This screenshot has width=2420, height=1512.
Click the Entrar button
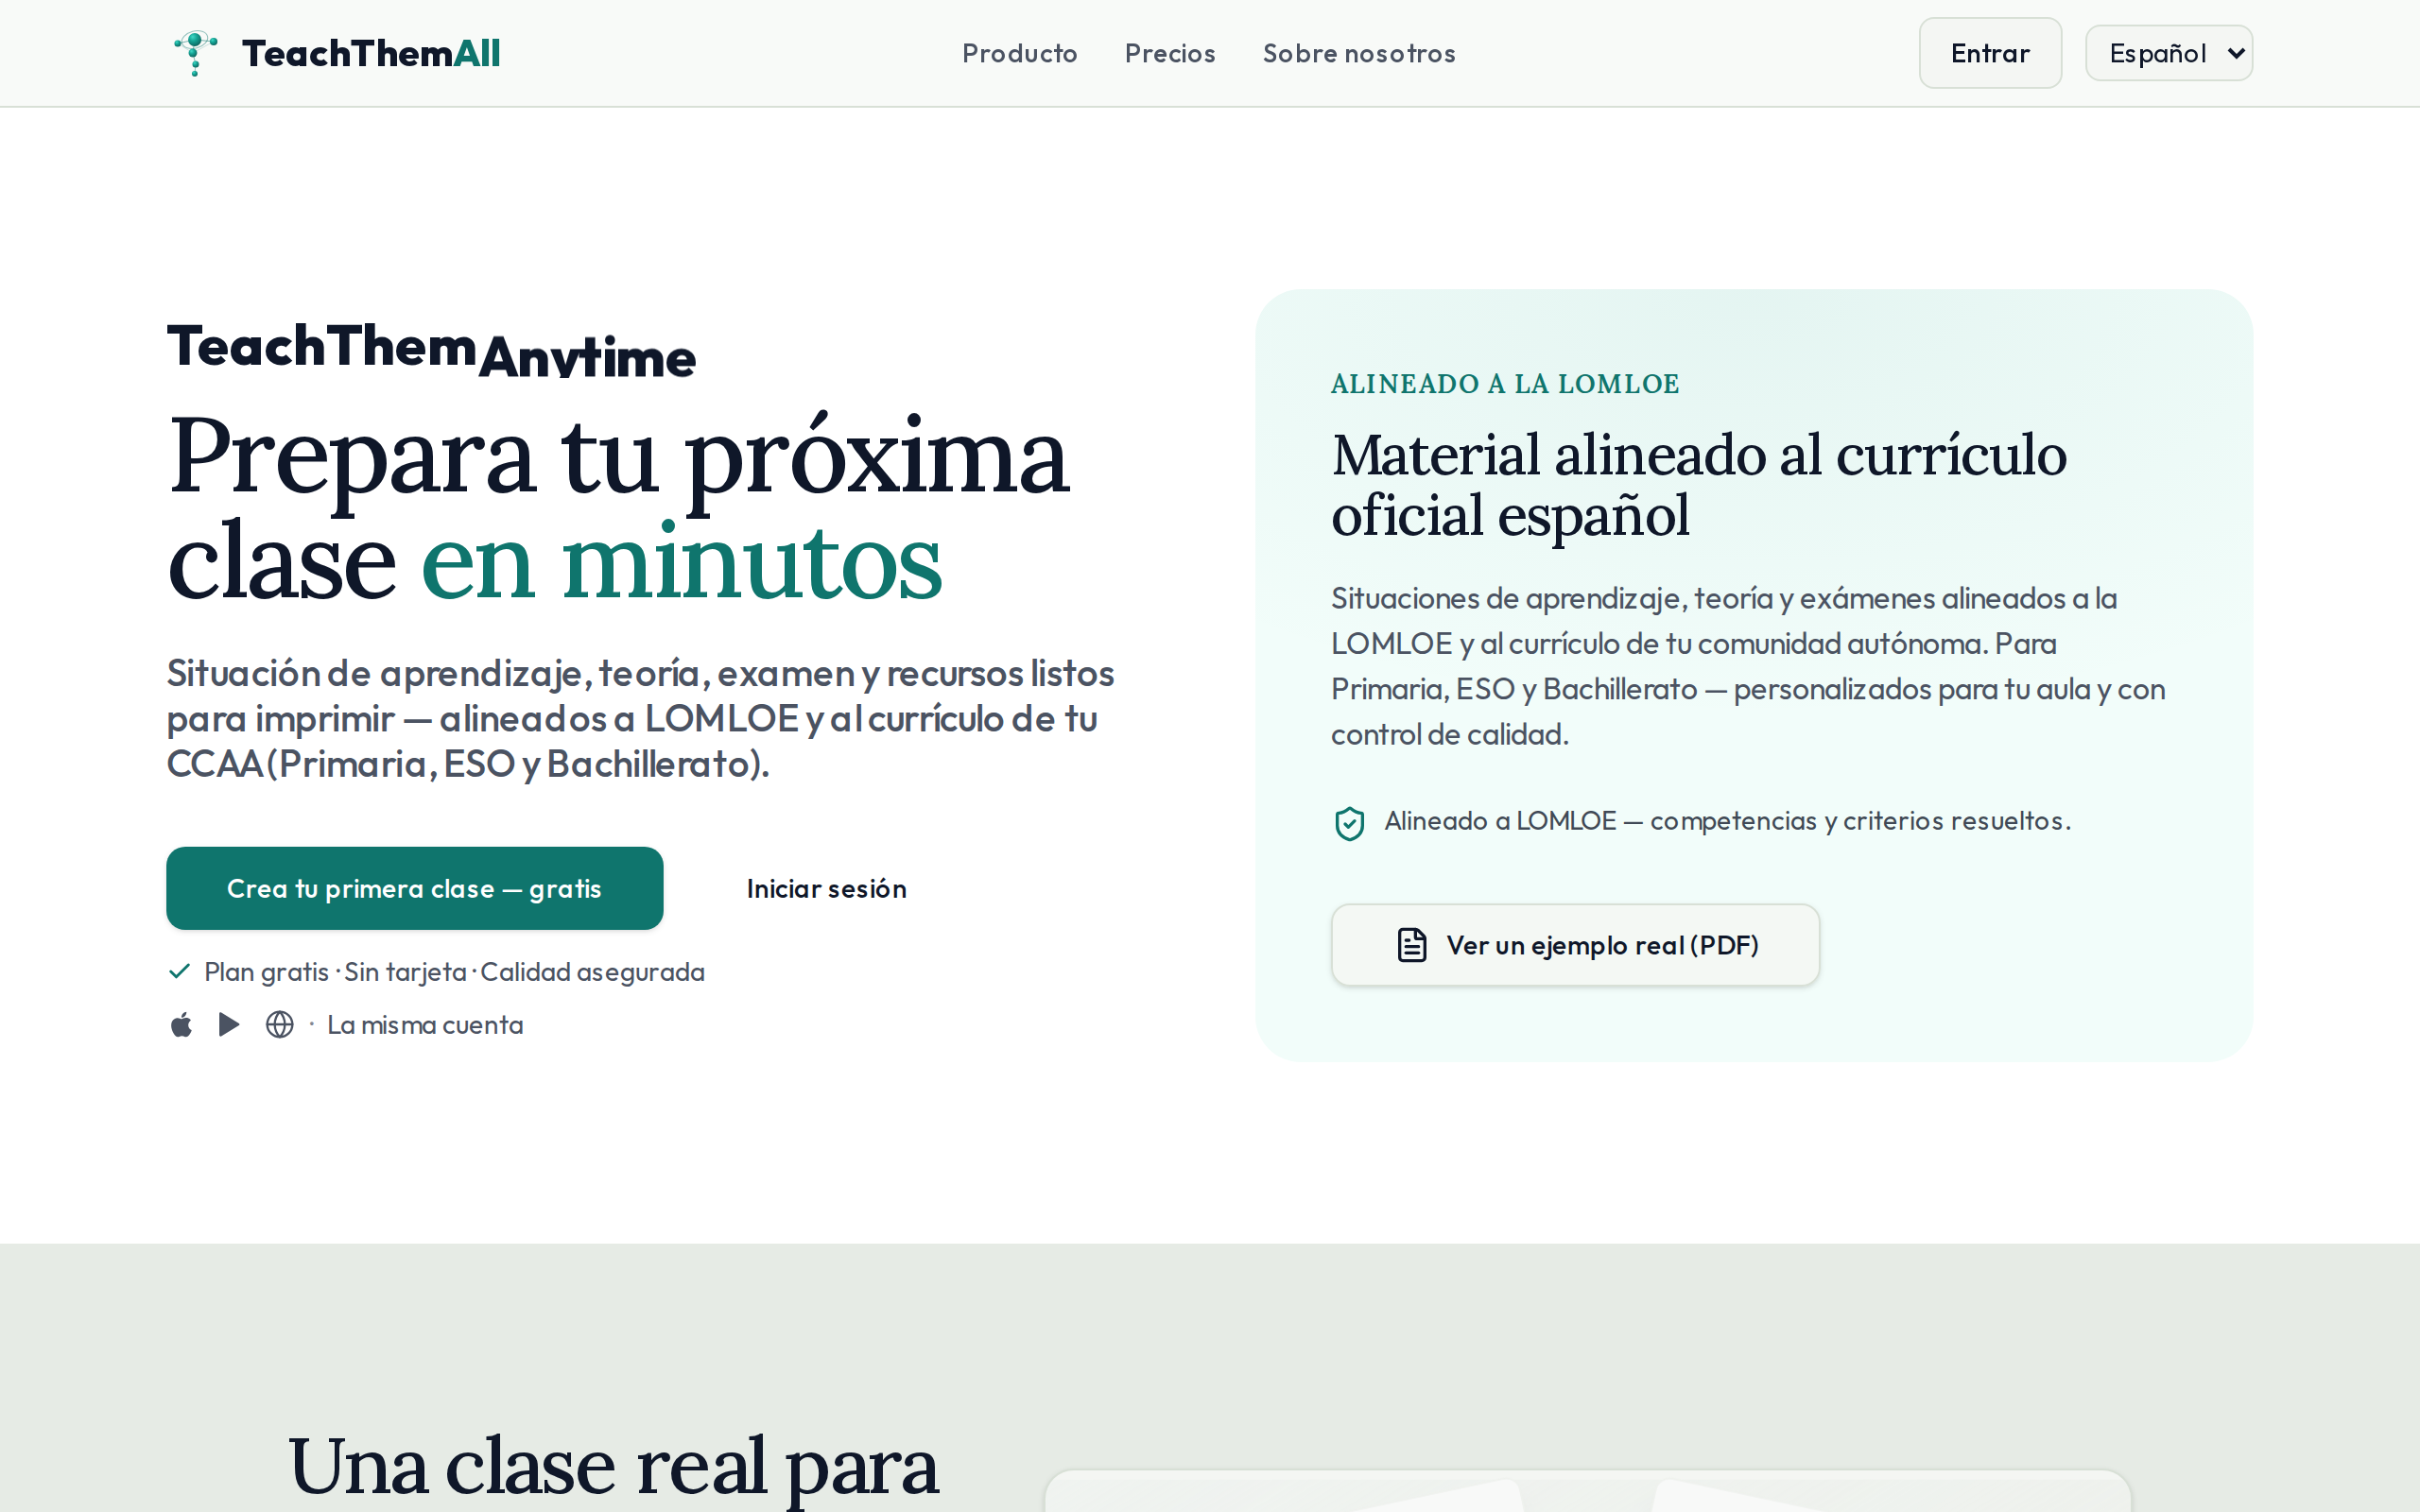point(1990,53)
